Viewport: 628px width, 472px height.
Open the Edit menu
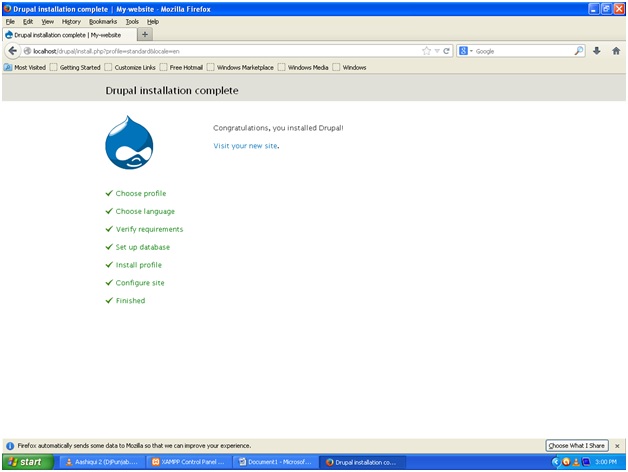(28, 22)
